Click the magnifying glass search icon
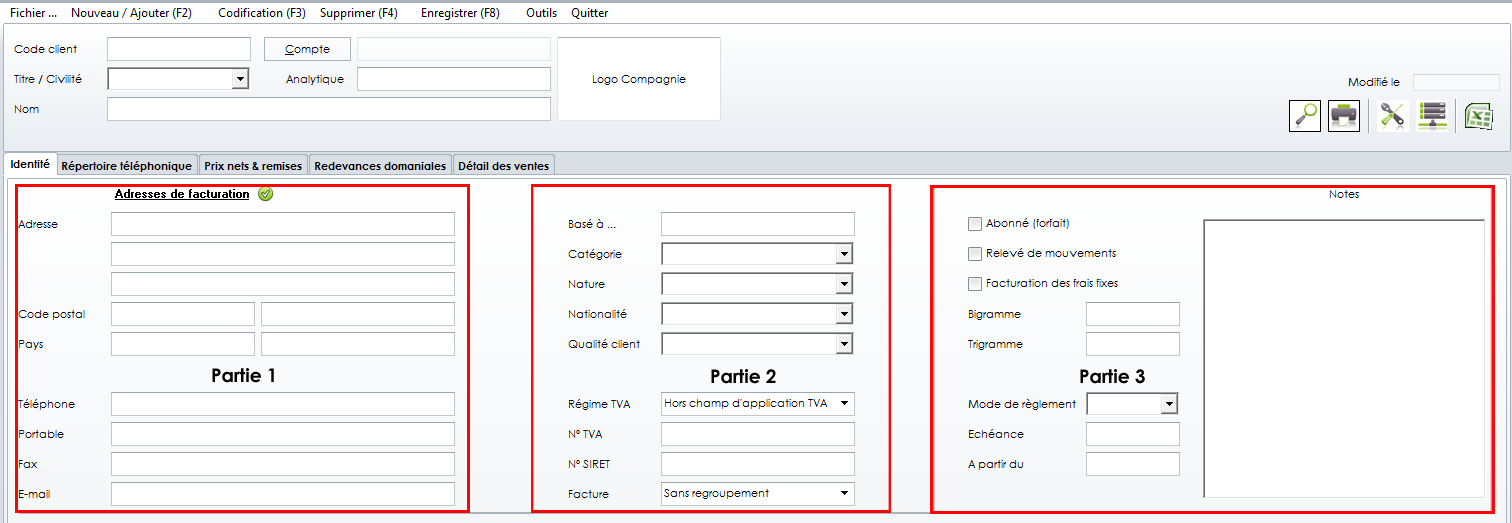The image size is (1512, 523). [1305, 116]
